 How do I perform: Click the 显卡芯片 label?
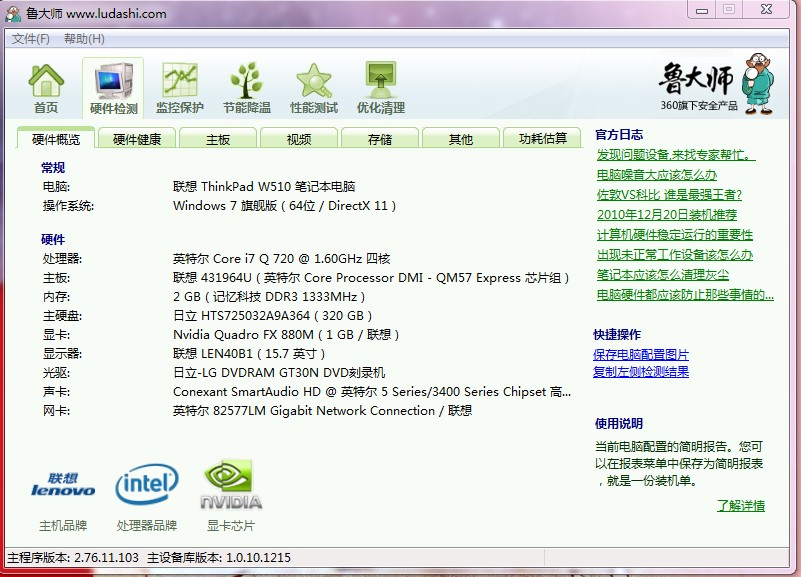pos(230,525)
